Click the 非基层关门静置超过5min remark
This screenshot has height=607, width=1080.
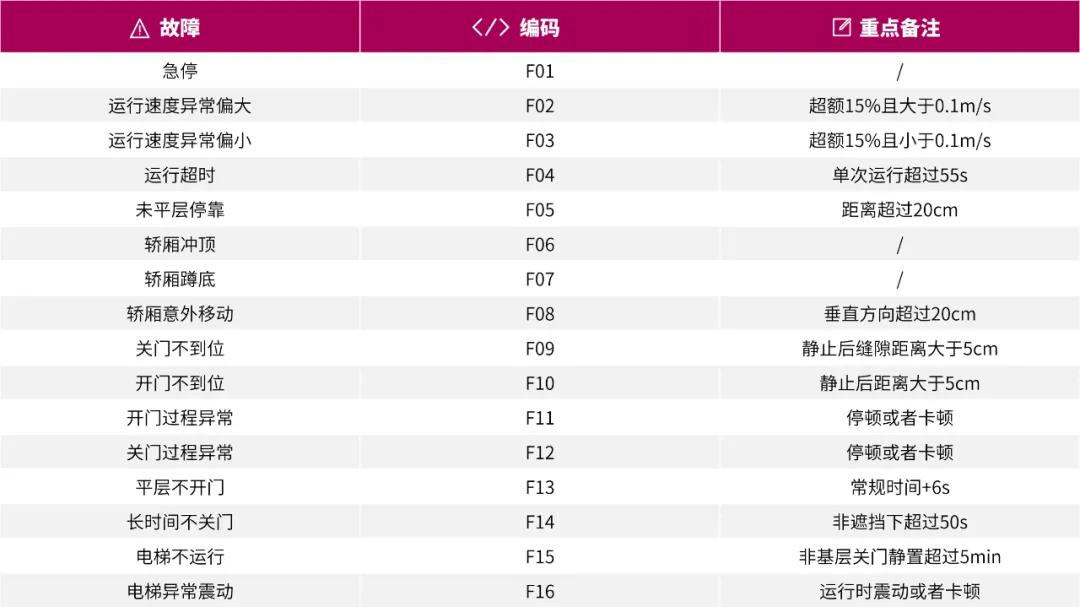(x=900, y=557)
